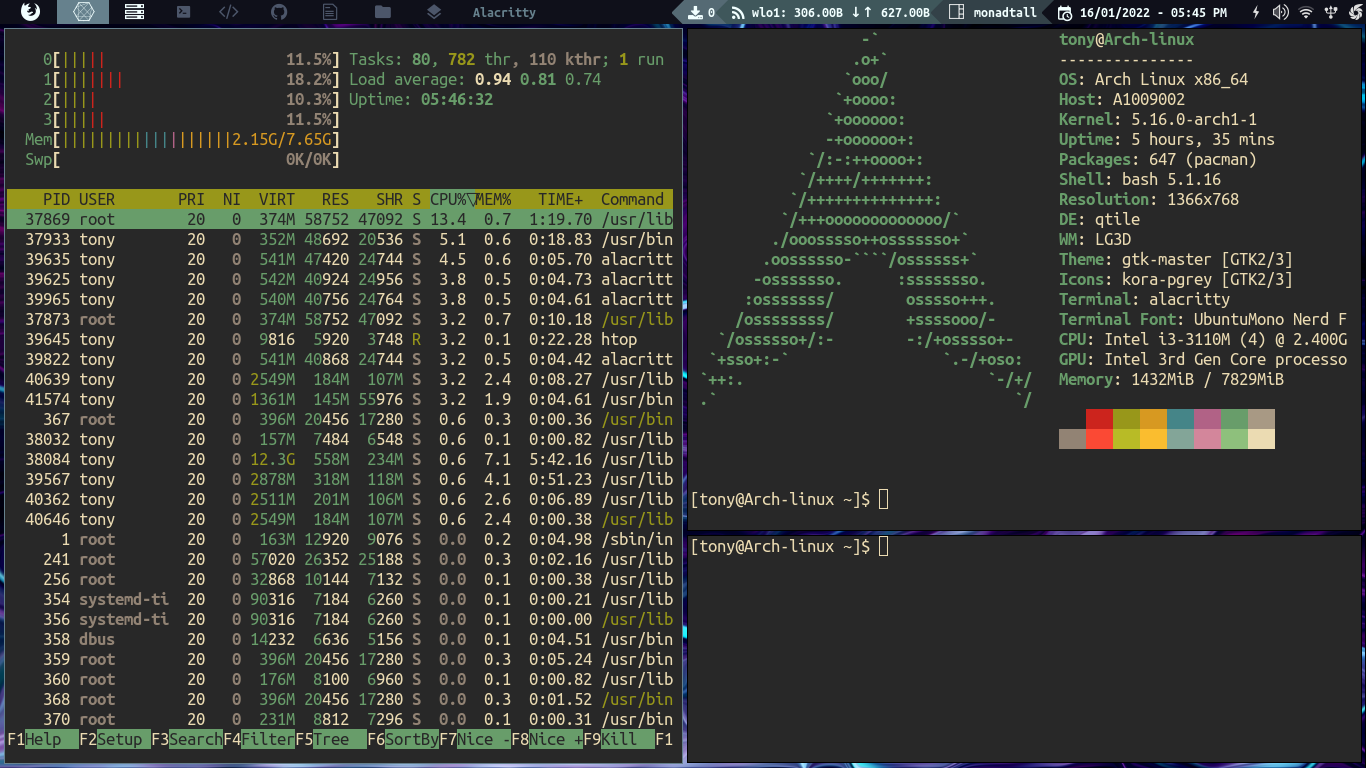Click the 'OS: Arch Linux x86_64' line
The width and height of the screenshot is (1366, 768).
(1154, 79)
